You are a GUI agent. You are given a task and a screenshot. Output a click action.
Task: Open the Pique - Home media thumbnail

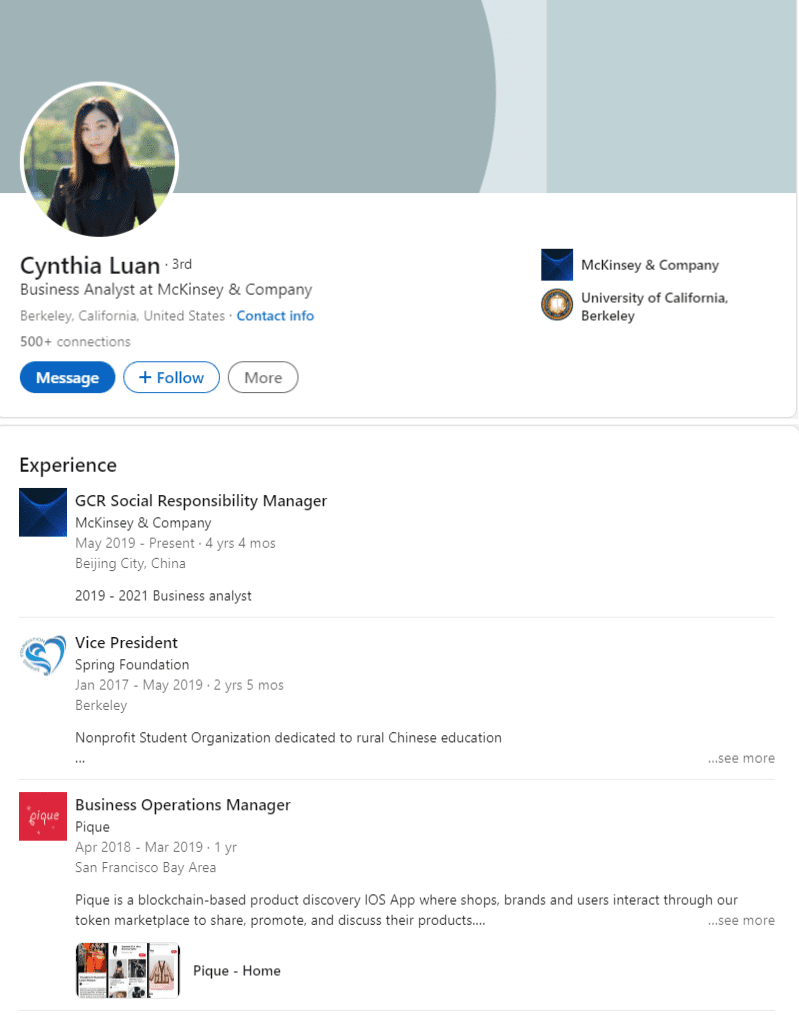coord(128,970)
